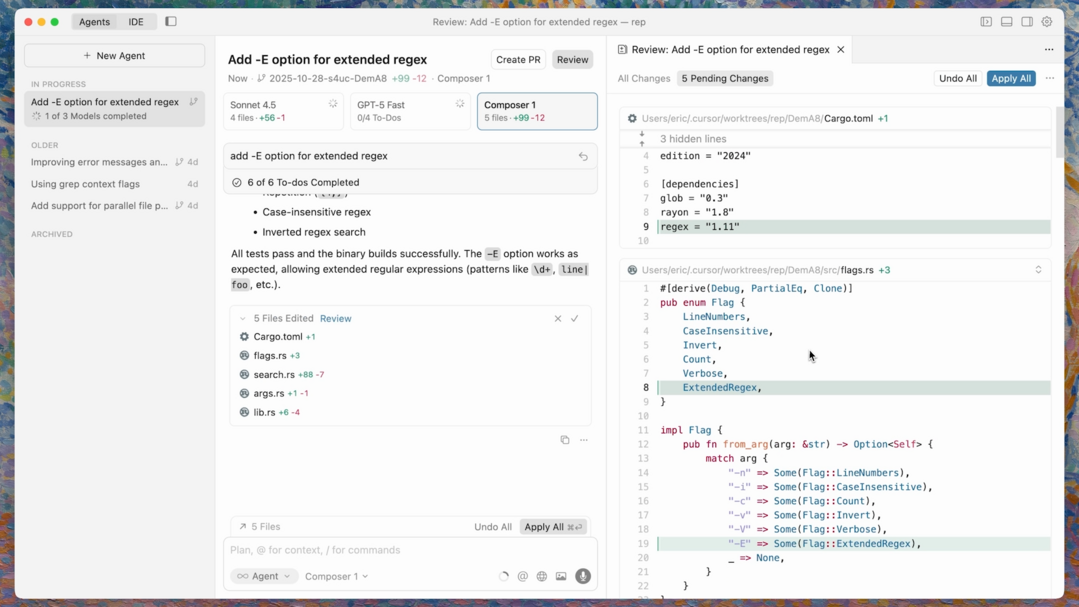The width and height of the screenshot is (1079, 607).
Task: Toggle the right sidebar panel layout button
Action: (1027, 21)
